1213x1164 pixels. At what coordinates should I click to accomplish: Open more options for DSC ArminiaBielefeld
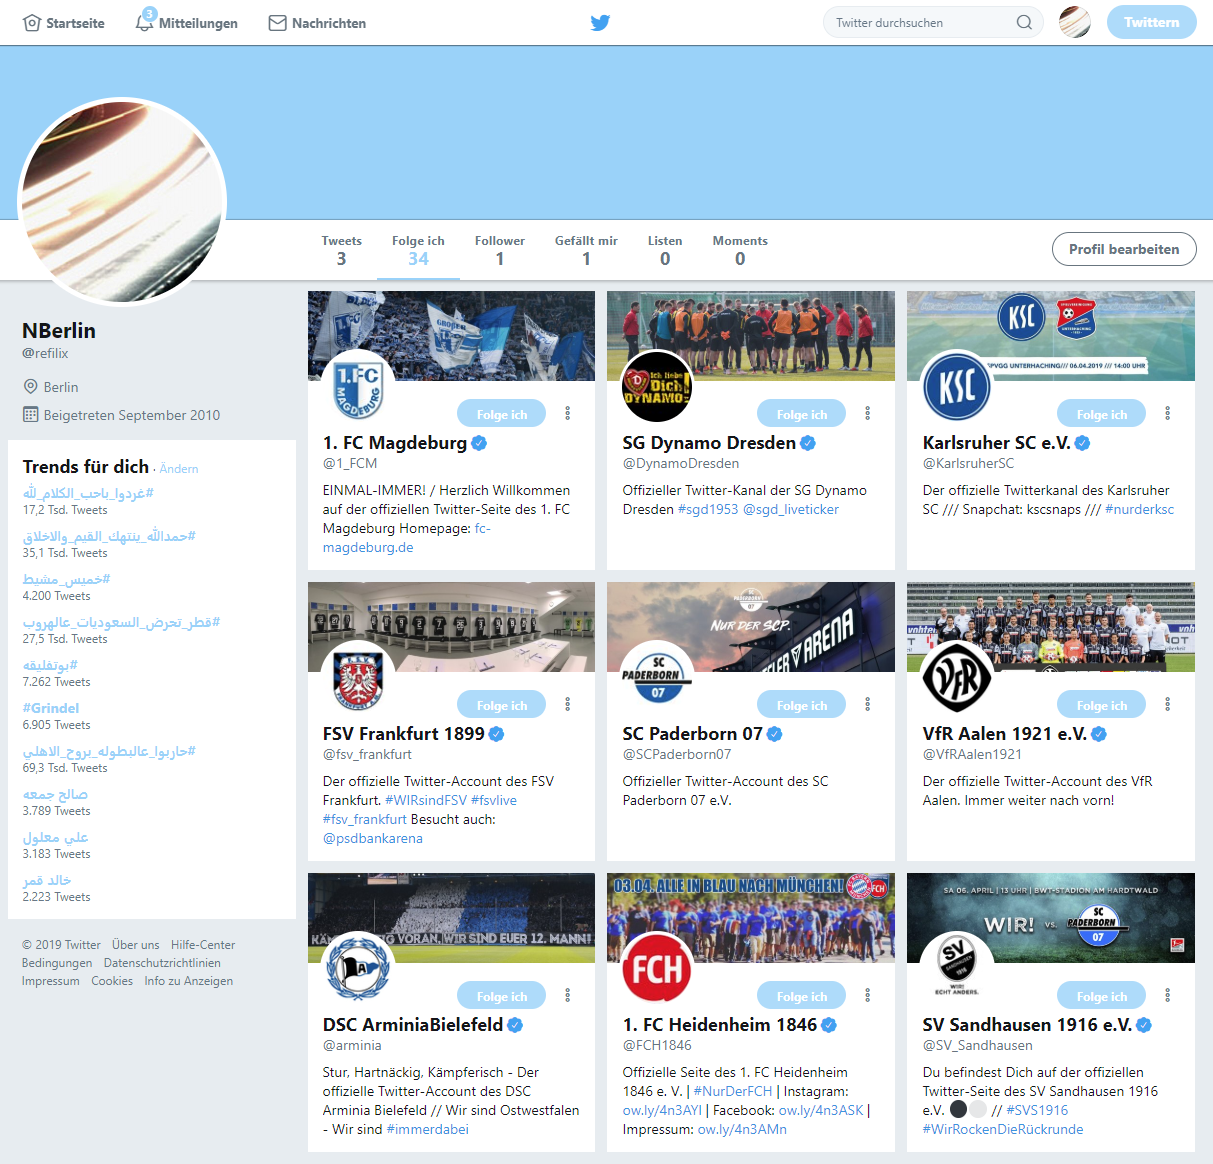coord(568,995)
